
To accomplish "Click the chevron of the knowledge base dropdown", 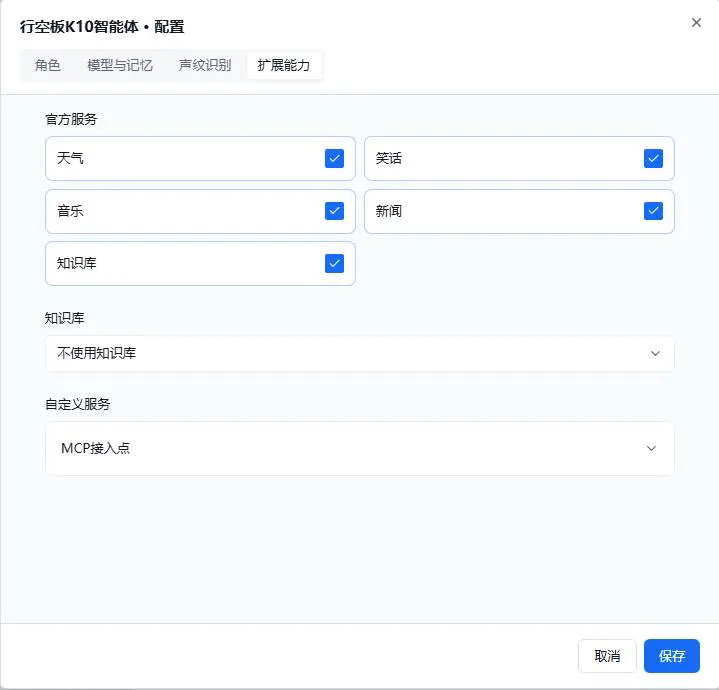I will [655, 353].
